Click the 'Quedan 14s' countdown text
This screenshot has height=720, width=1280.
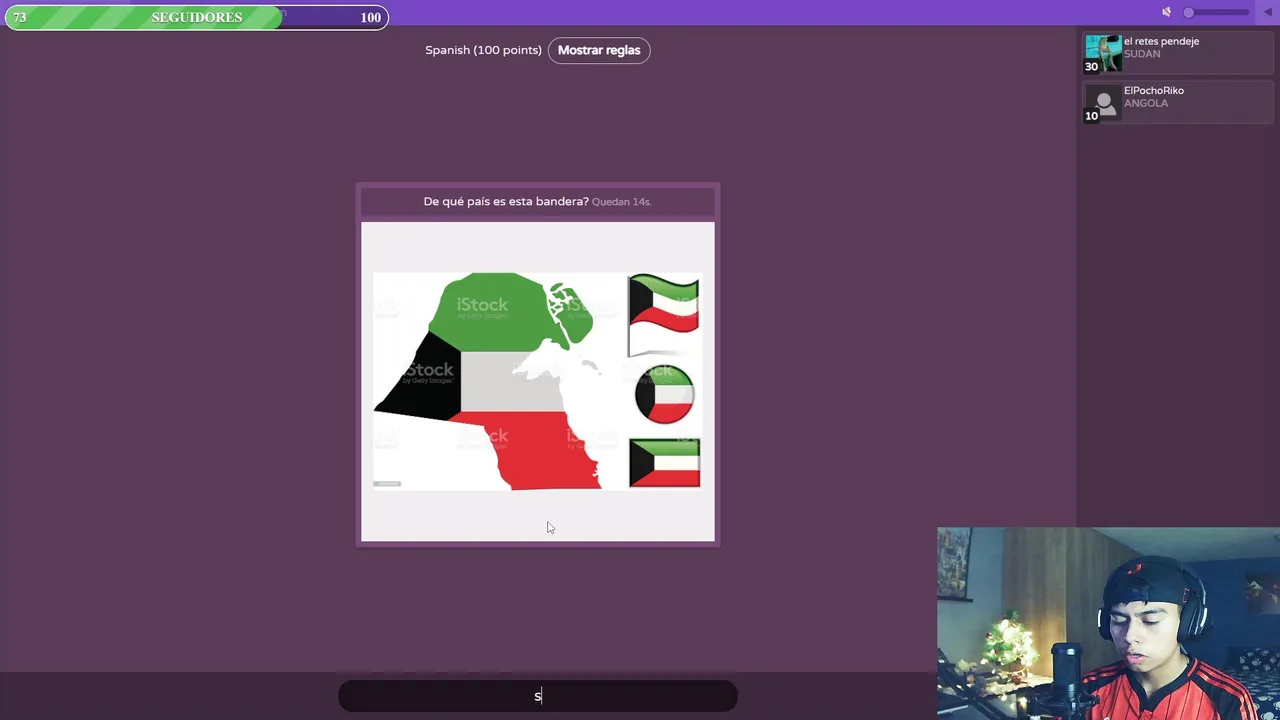pyautogui.click(x=621, y=202)
